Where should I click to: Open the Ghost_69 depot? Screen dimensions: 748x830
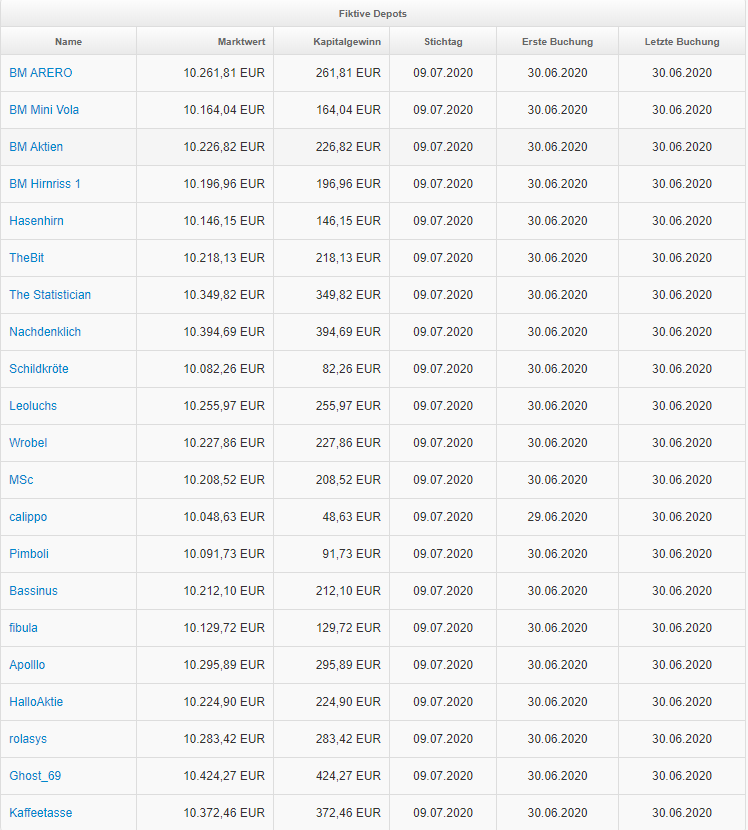click(35, 776)
